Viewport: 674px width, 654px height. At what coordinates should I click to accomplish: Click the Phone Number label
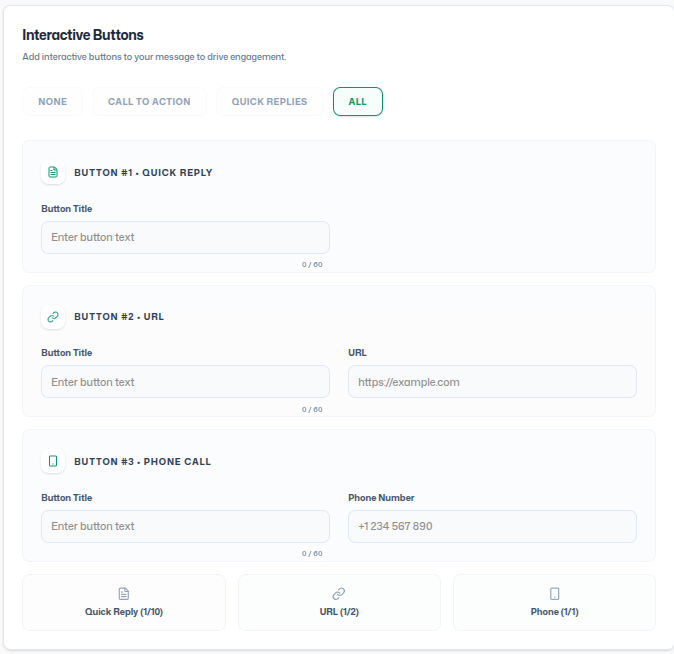381,497
